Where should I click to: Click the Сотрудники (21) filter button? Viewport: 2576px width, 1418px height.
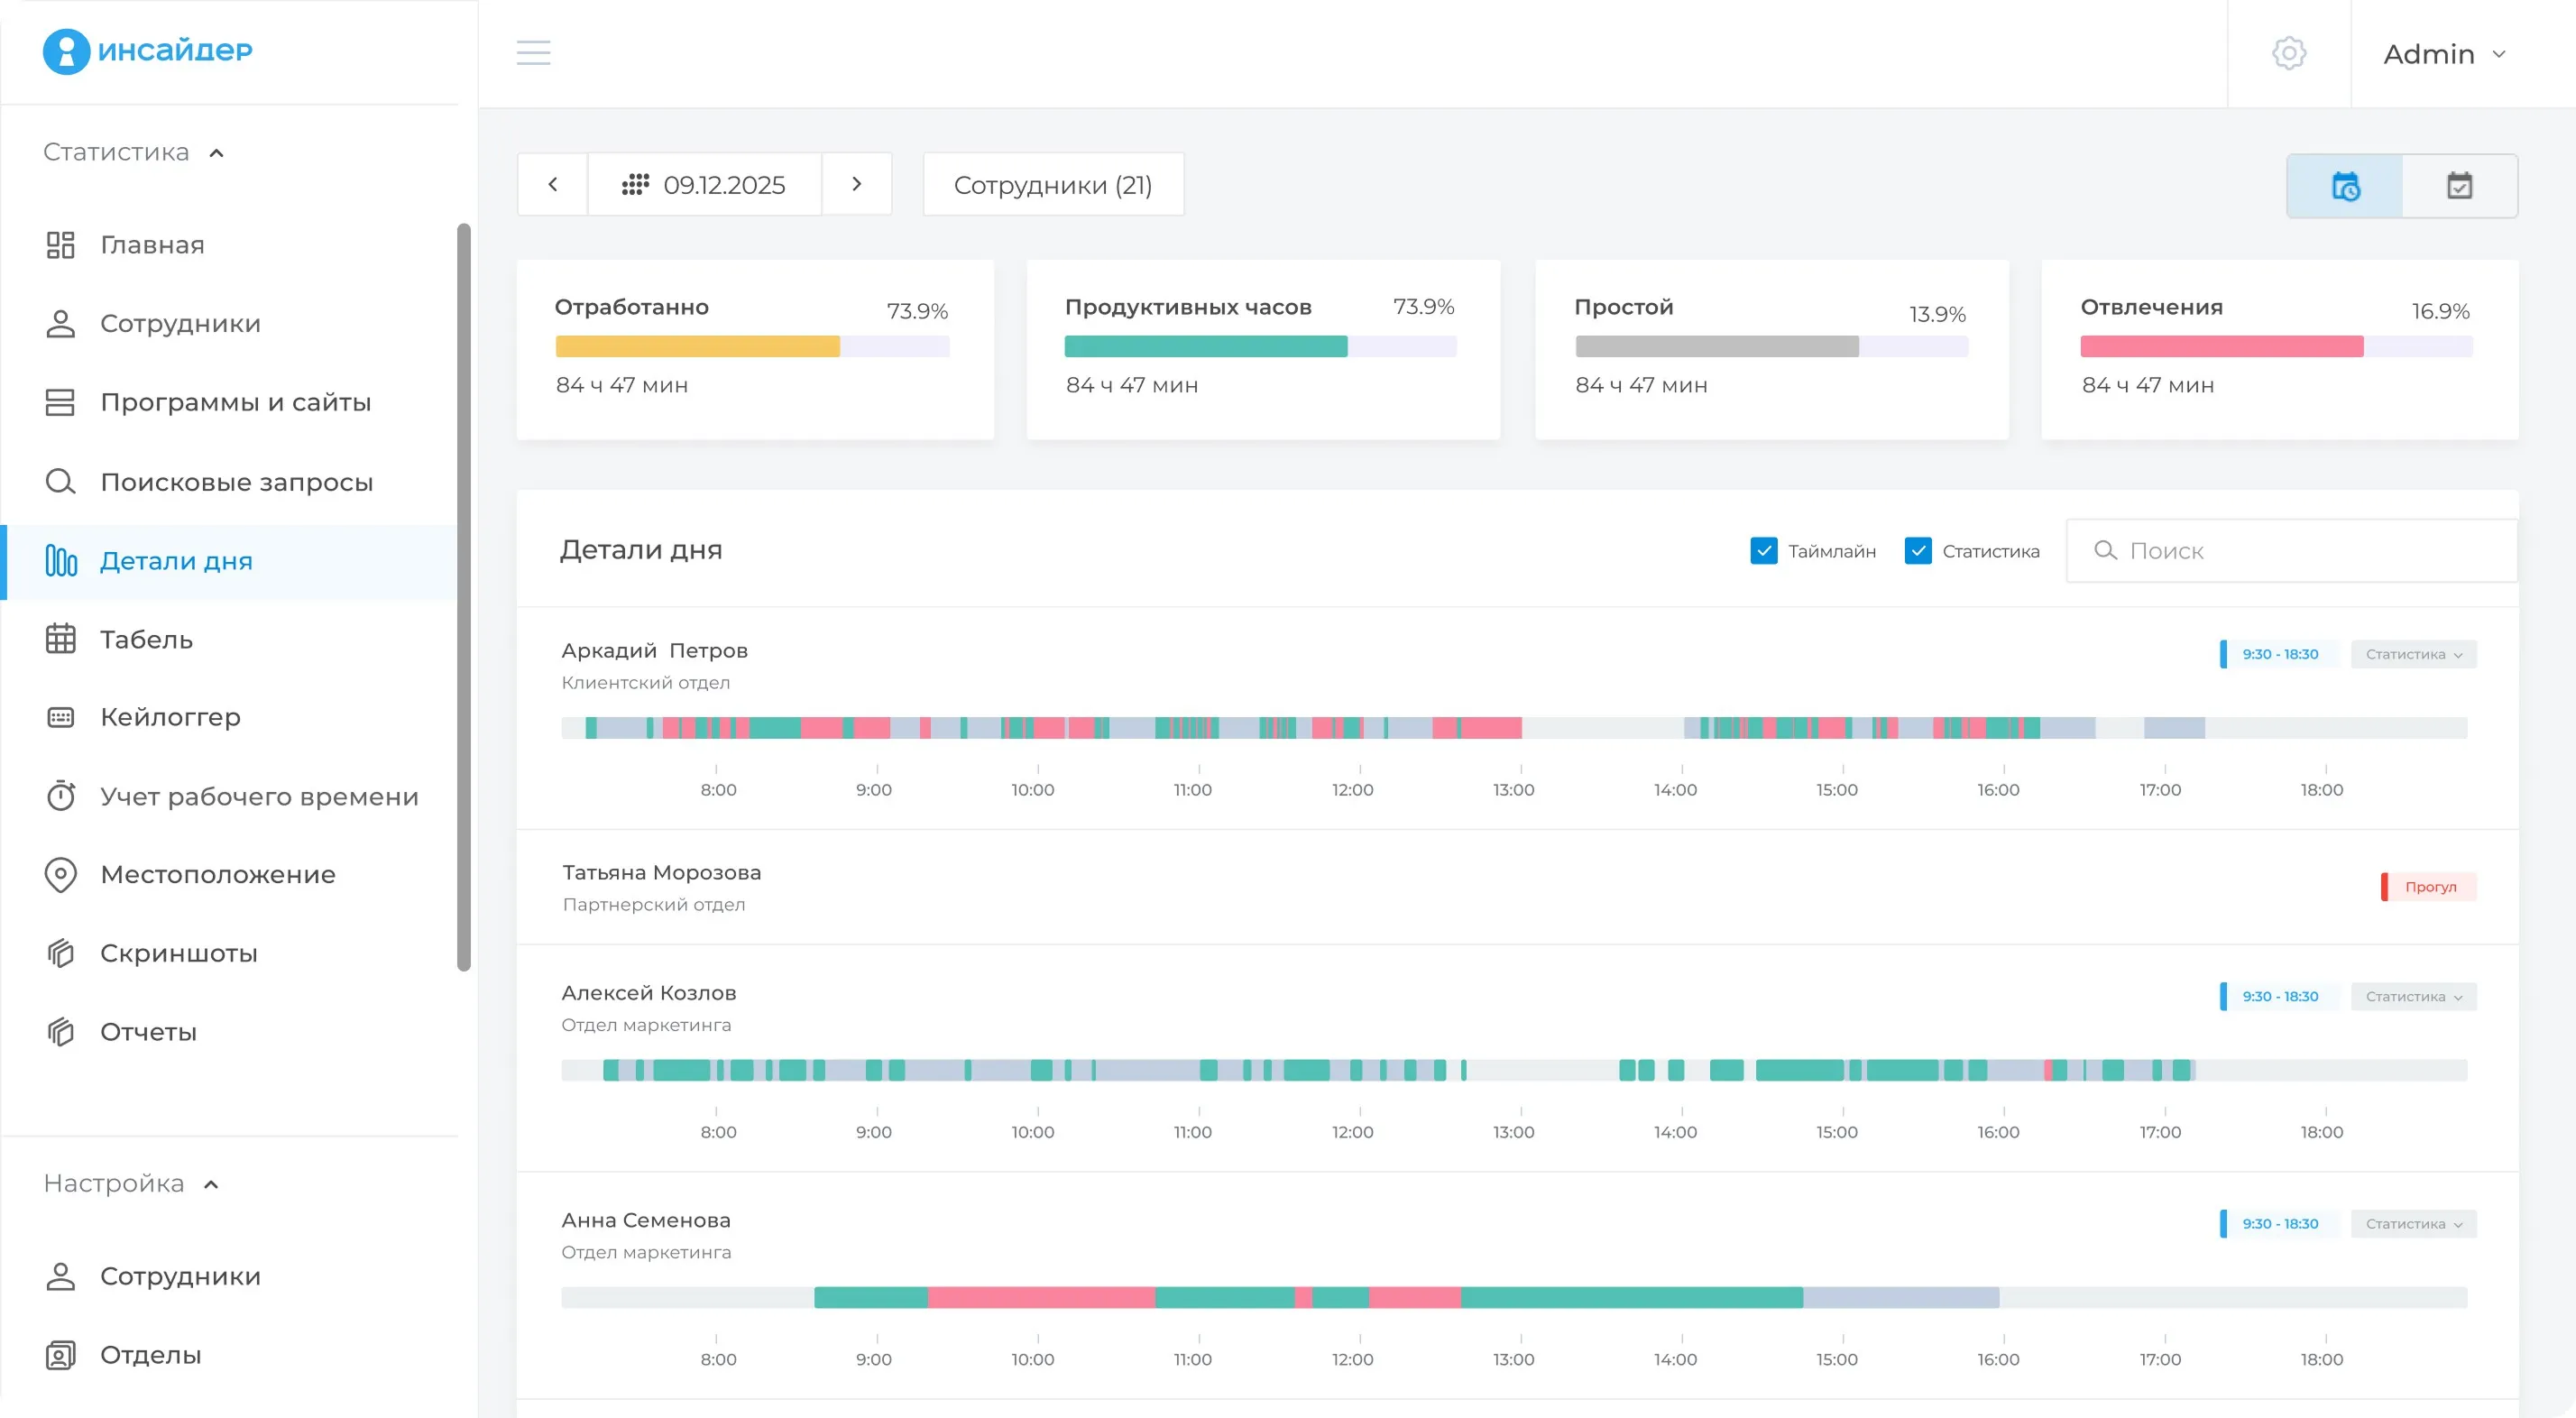coord(1052,185)
